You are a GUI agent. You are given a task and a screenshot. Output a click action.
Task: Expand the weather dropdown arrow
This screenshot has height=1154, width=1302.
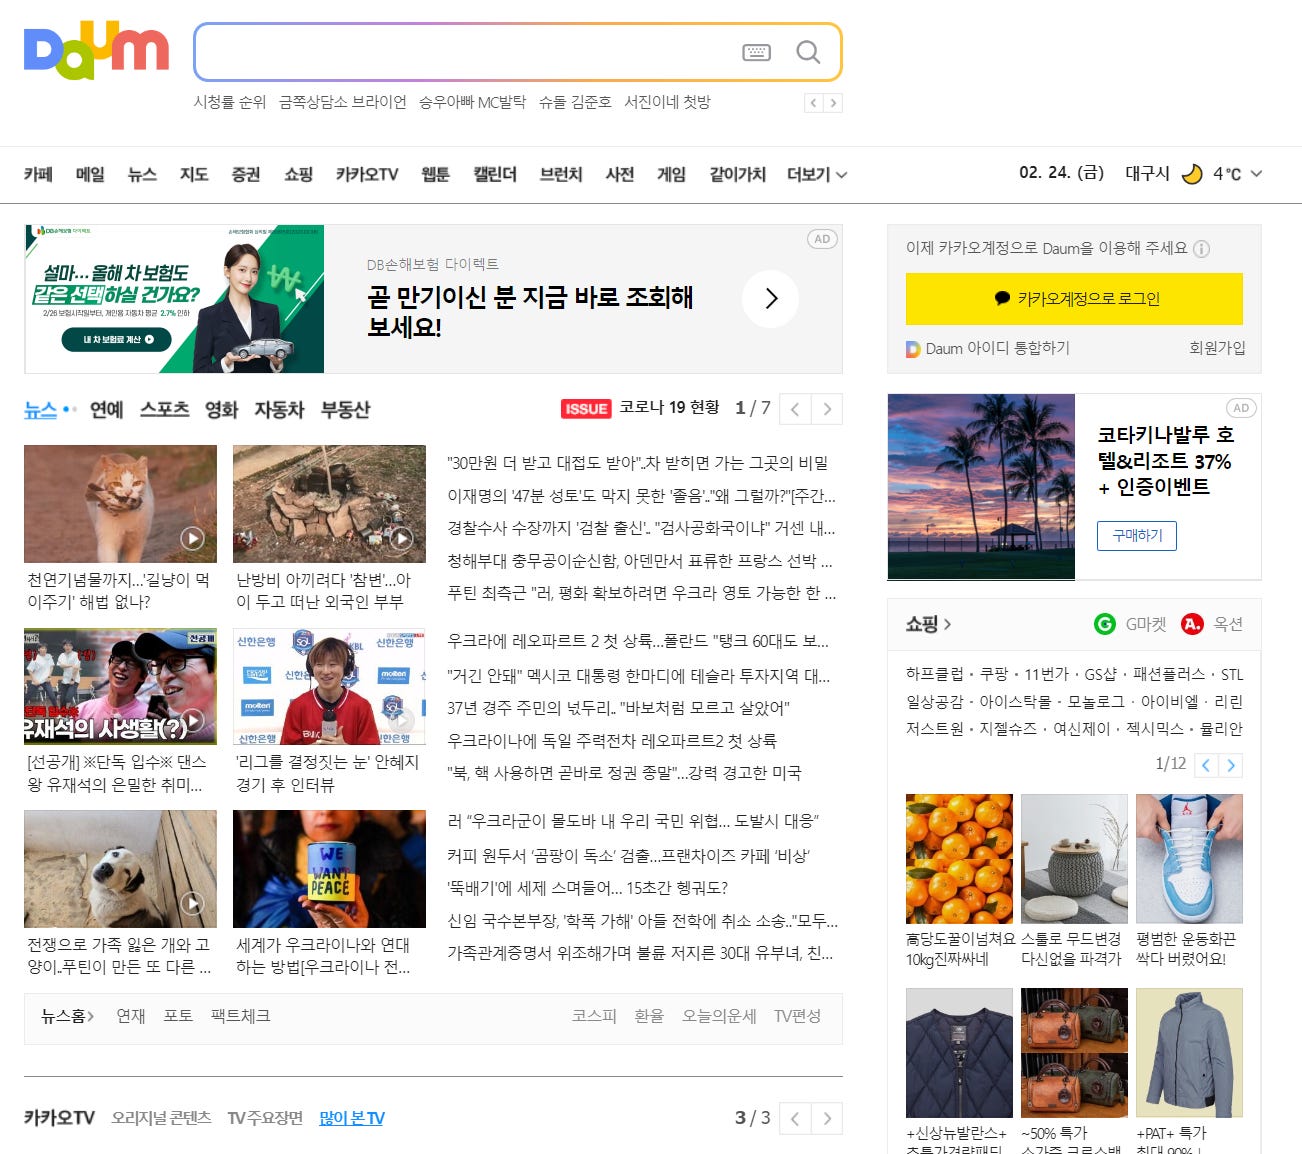coord(1256,174)
